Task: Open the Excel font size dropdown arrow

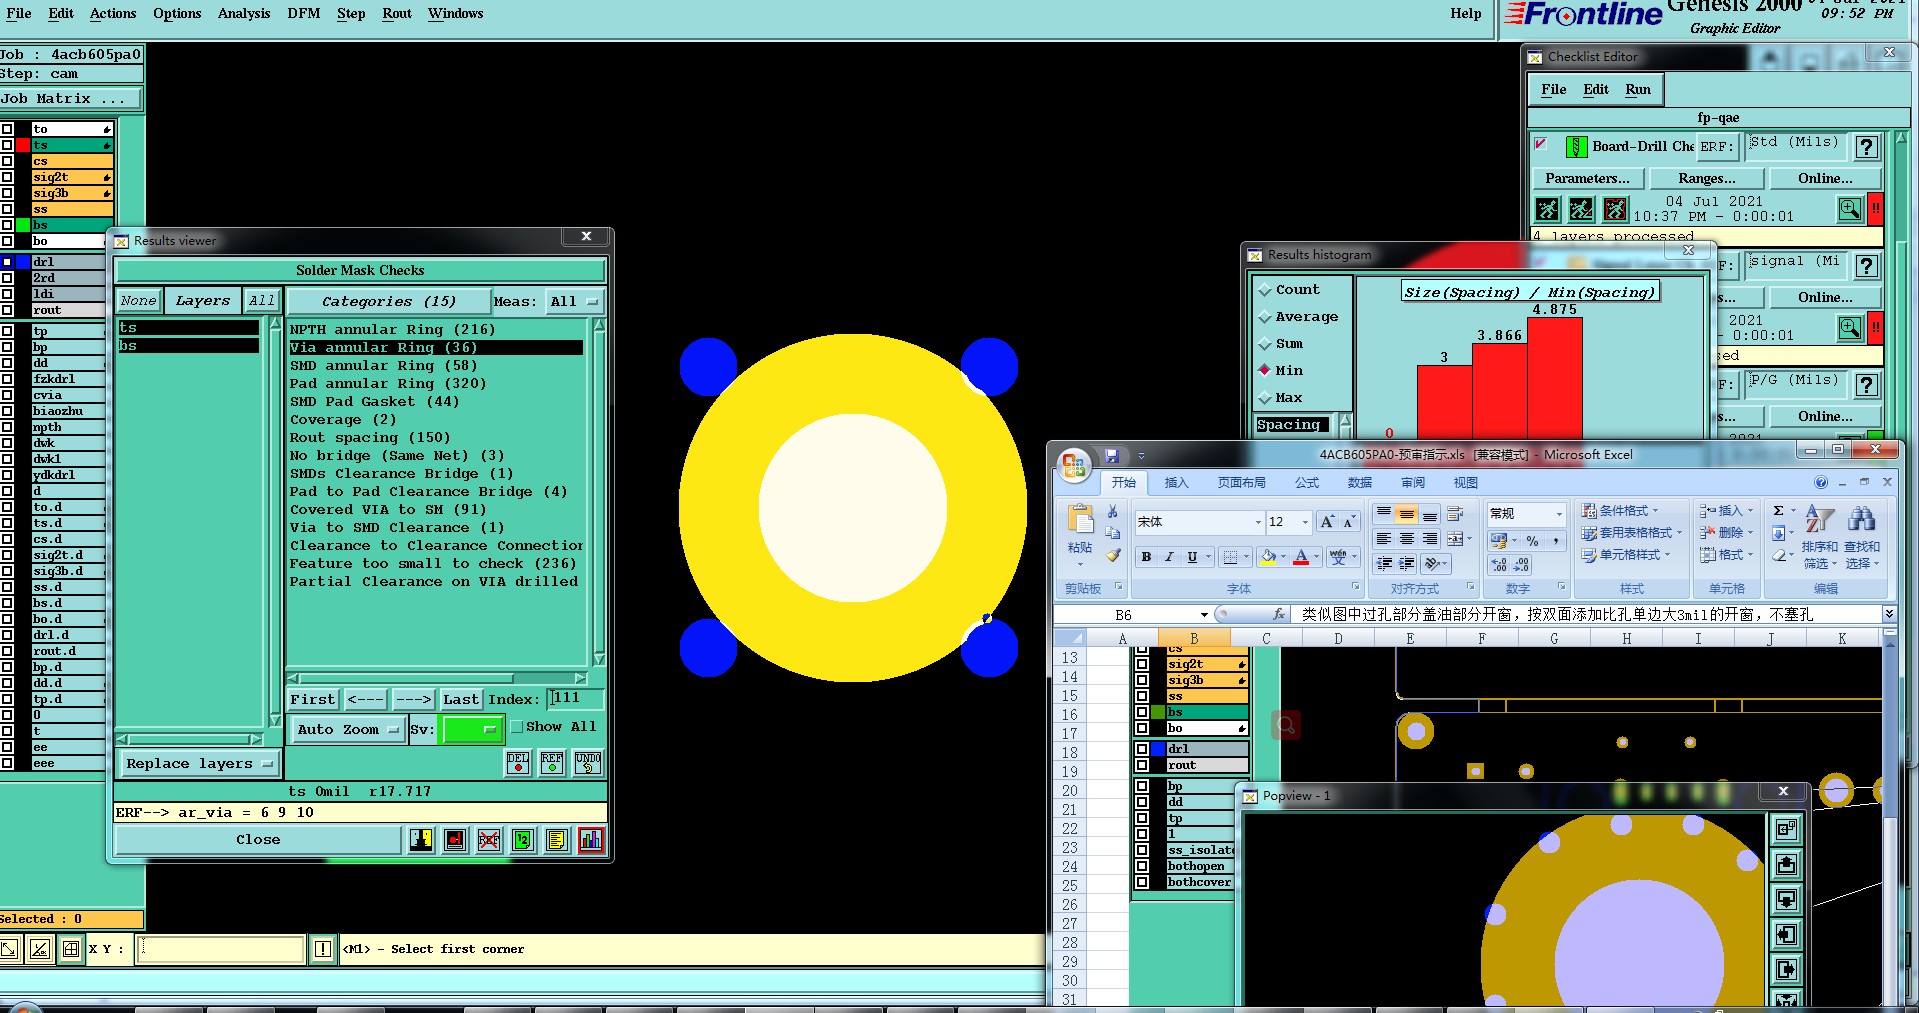Action: [1304, 522]
